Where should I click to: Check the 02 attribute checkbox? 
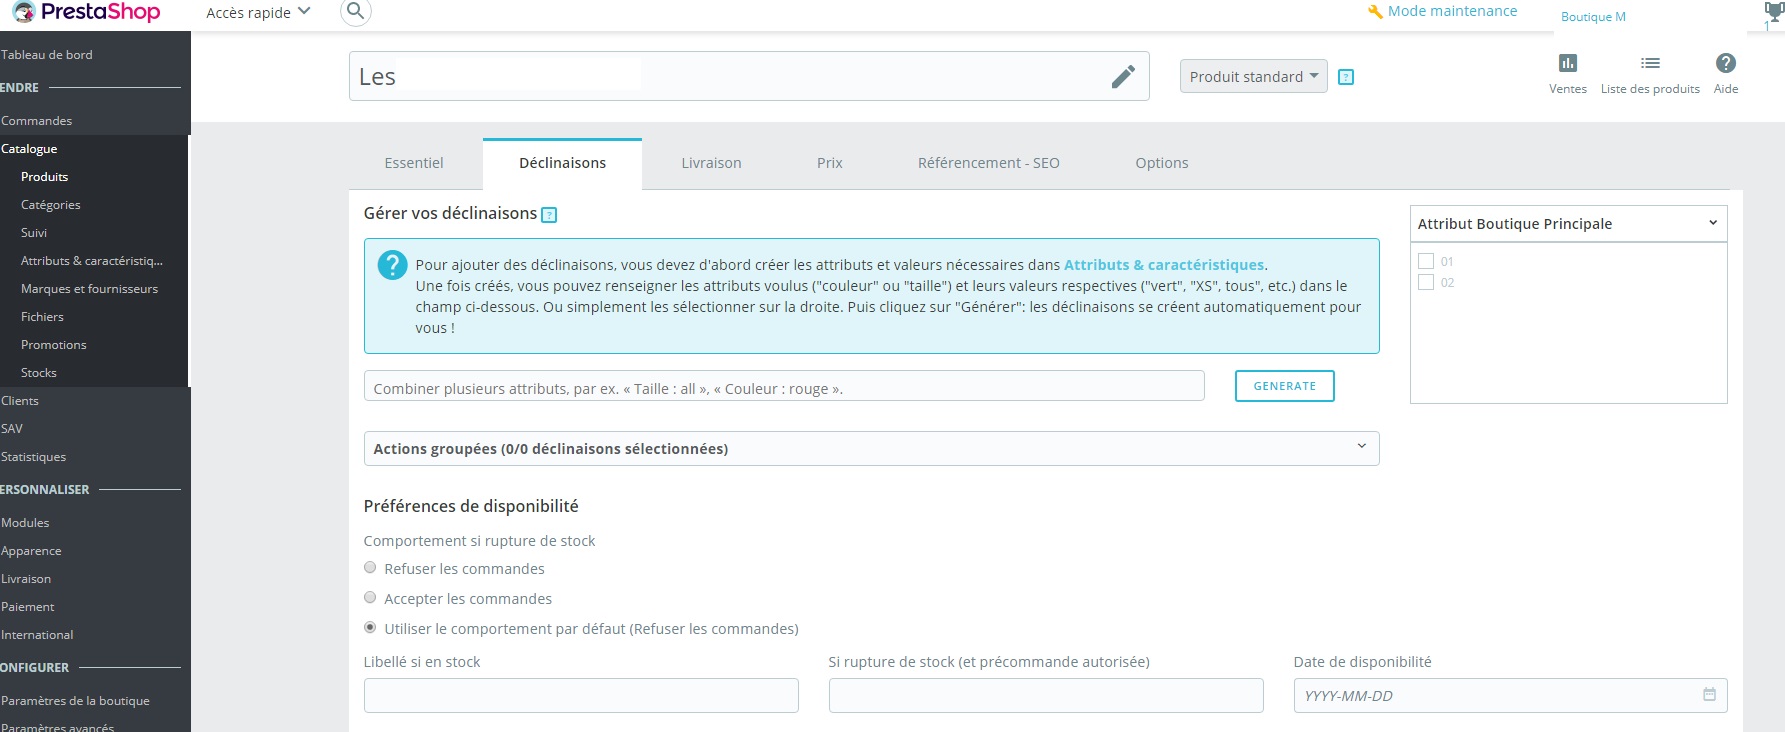point(1426,282)
